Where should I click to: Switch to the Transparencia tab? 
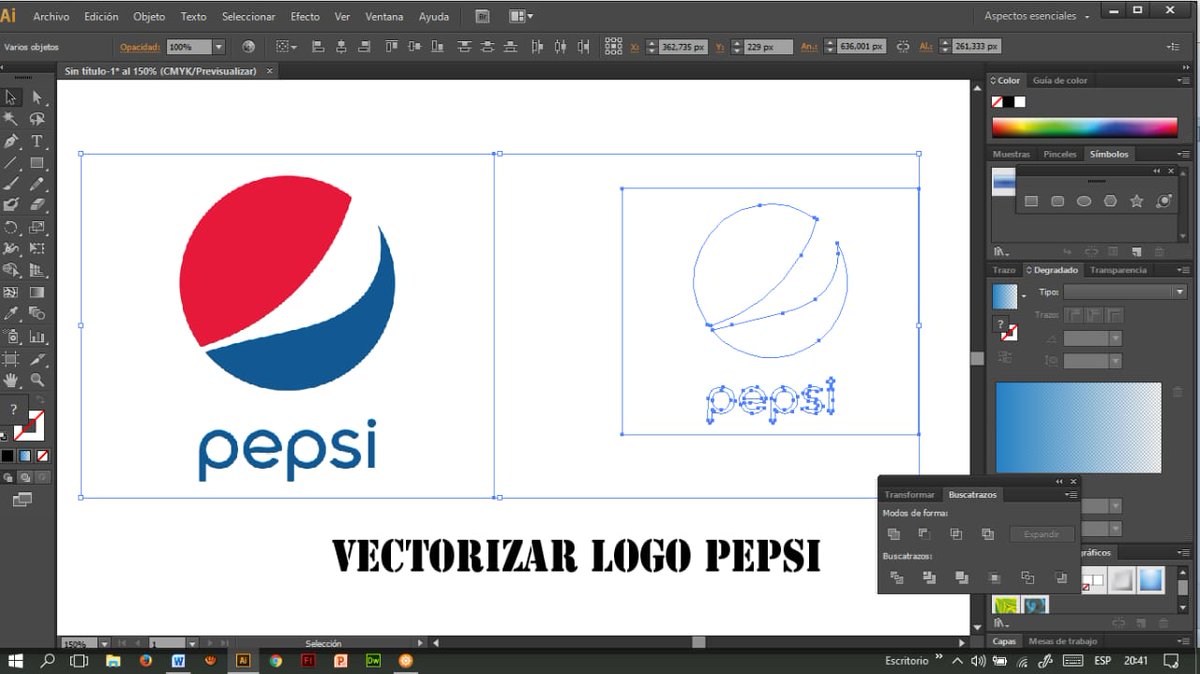[x=1119, y=270]
